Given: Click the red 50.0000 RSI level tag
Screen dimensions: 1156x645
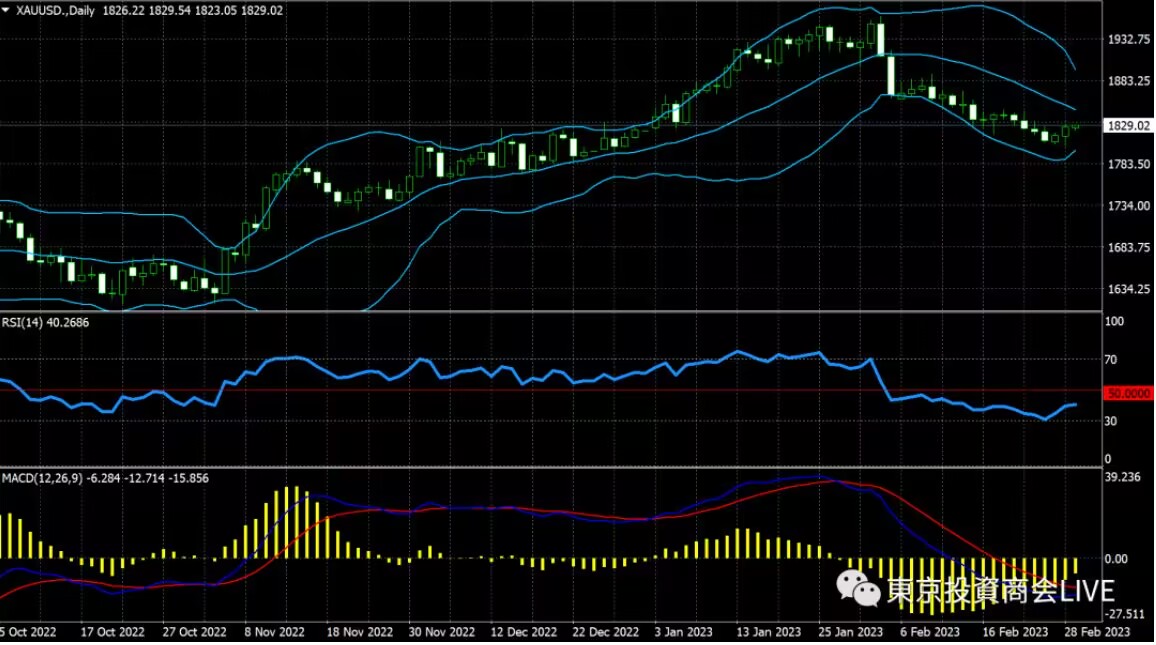Looking at the screenshot, I should pyautogui.click(x=1128, y=394).
